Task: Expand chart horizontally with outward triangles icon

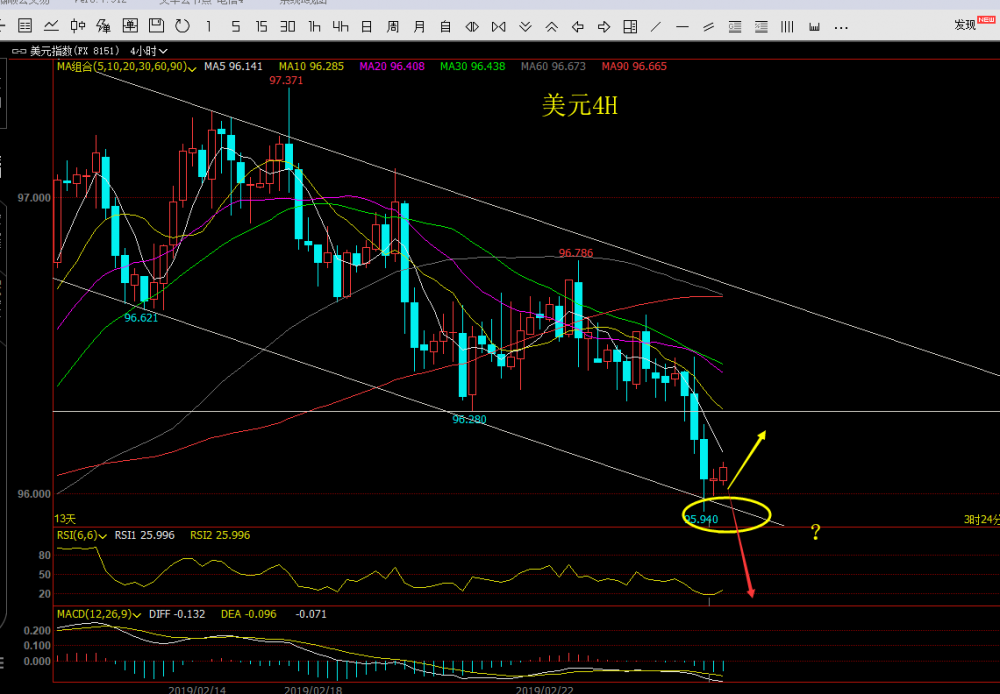Action: (473, 27)
